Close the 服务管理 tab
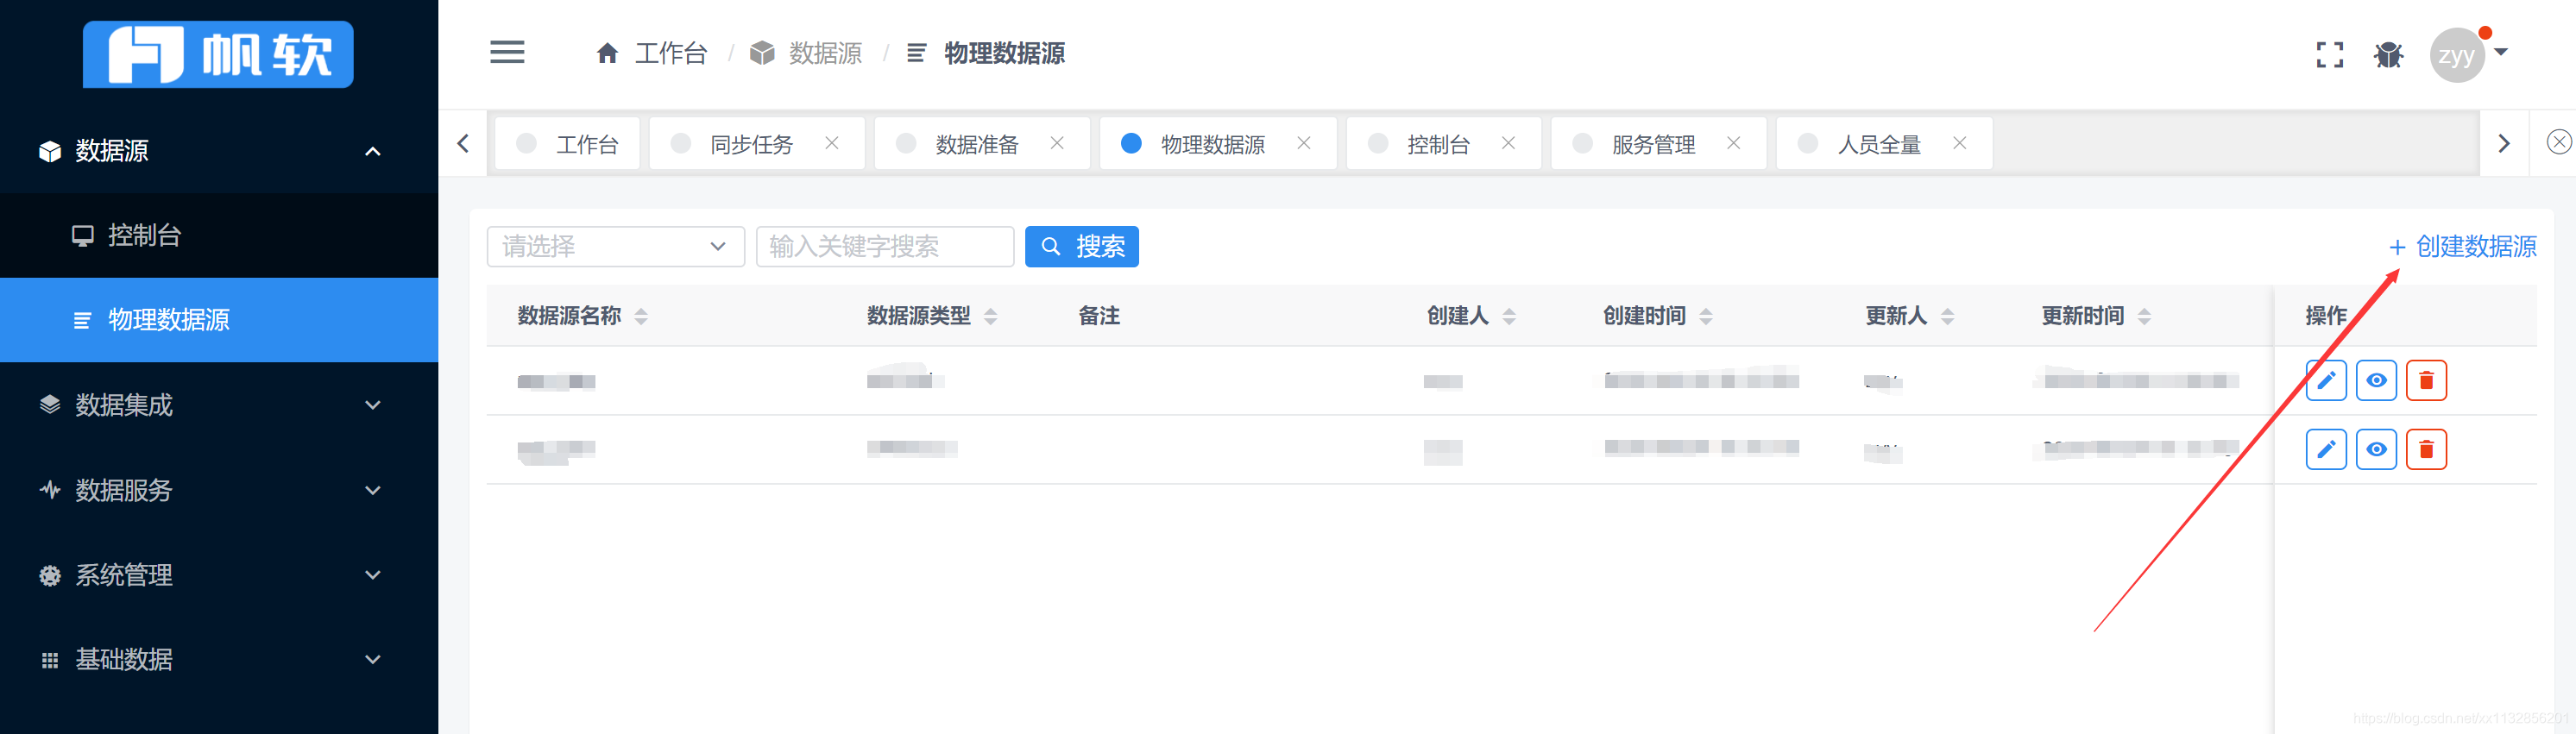The image size is (2576, 734). [1734, 143]
